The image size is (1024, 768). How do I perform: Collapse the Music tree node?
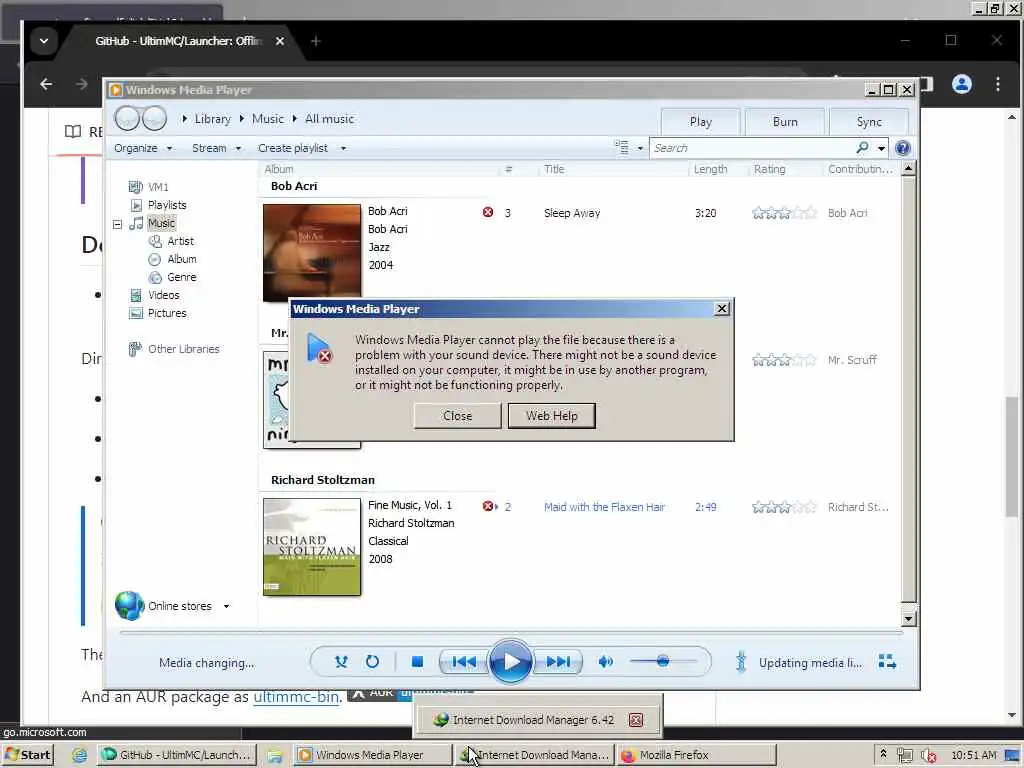pos(118,224)
